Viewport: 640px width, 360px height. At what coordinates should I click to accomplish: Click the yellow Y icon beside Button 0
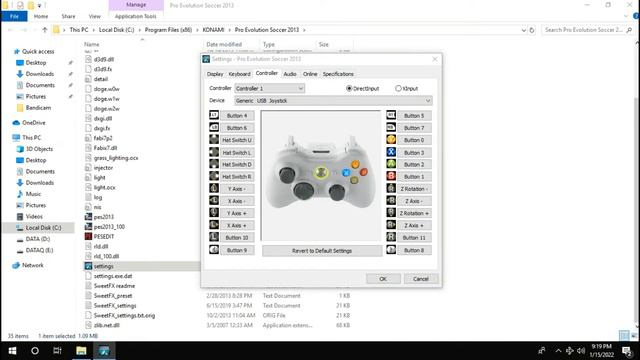pos(391,140)
